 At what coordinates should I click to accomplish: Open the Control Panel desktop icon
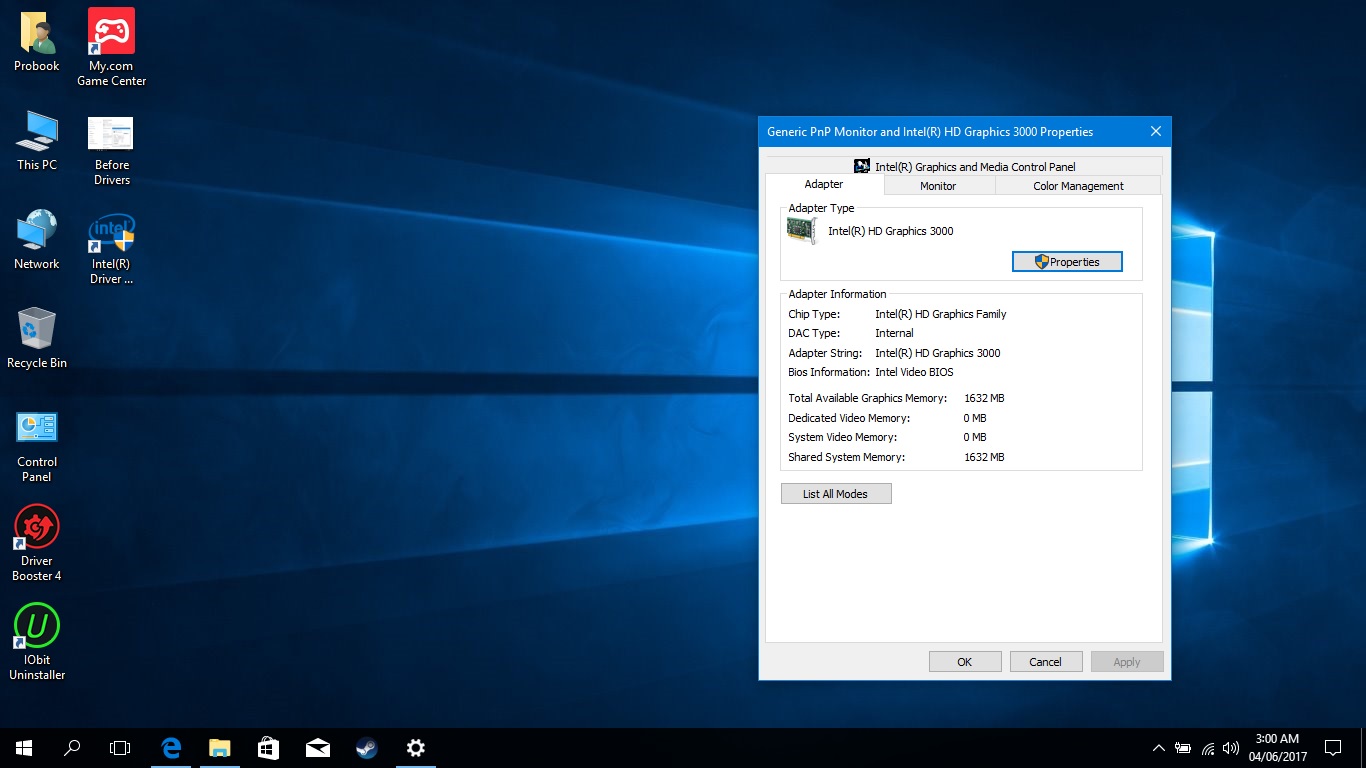tap(37, 447)
